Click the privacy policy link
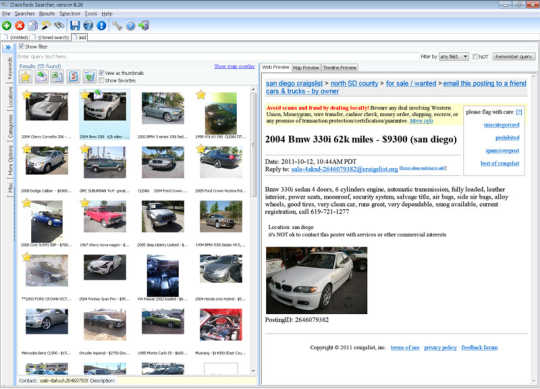Image resolution: width=540 pixels, height=389 pixels. (440, 348)
